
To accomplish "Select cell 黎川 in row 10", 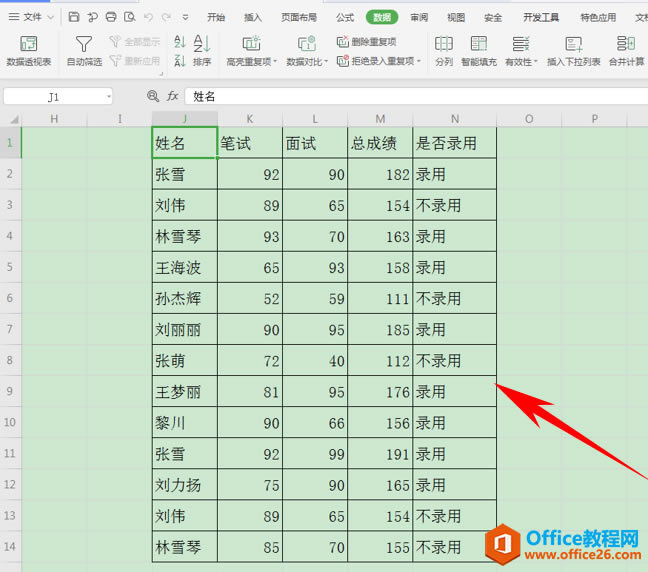I will (x=185, y=422).
